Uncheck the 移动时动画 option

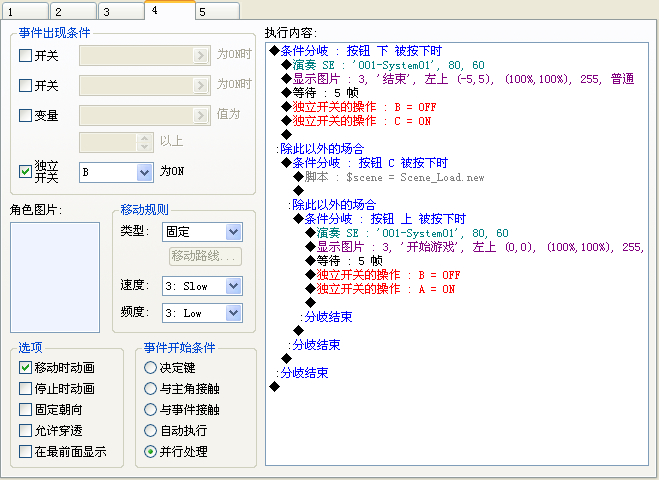[x=25, y=367]
